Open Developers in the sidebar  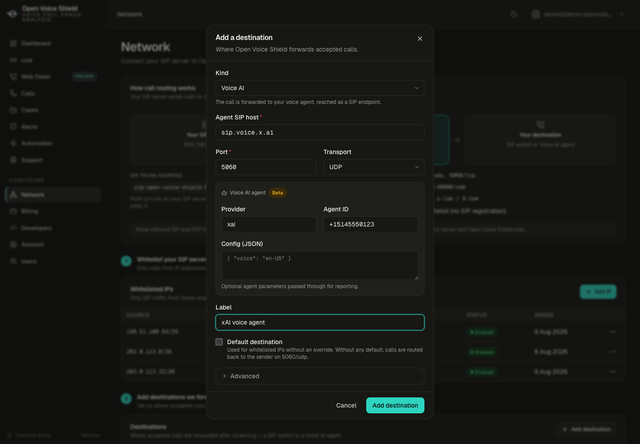click(x=53, y=228)
